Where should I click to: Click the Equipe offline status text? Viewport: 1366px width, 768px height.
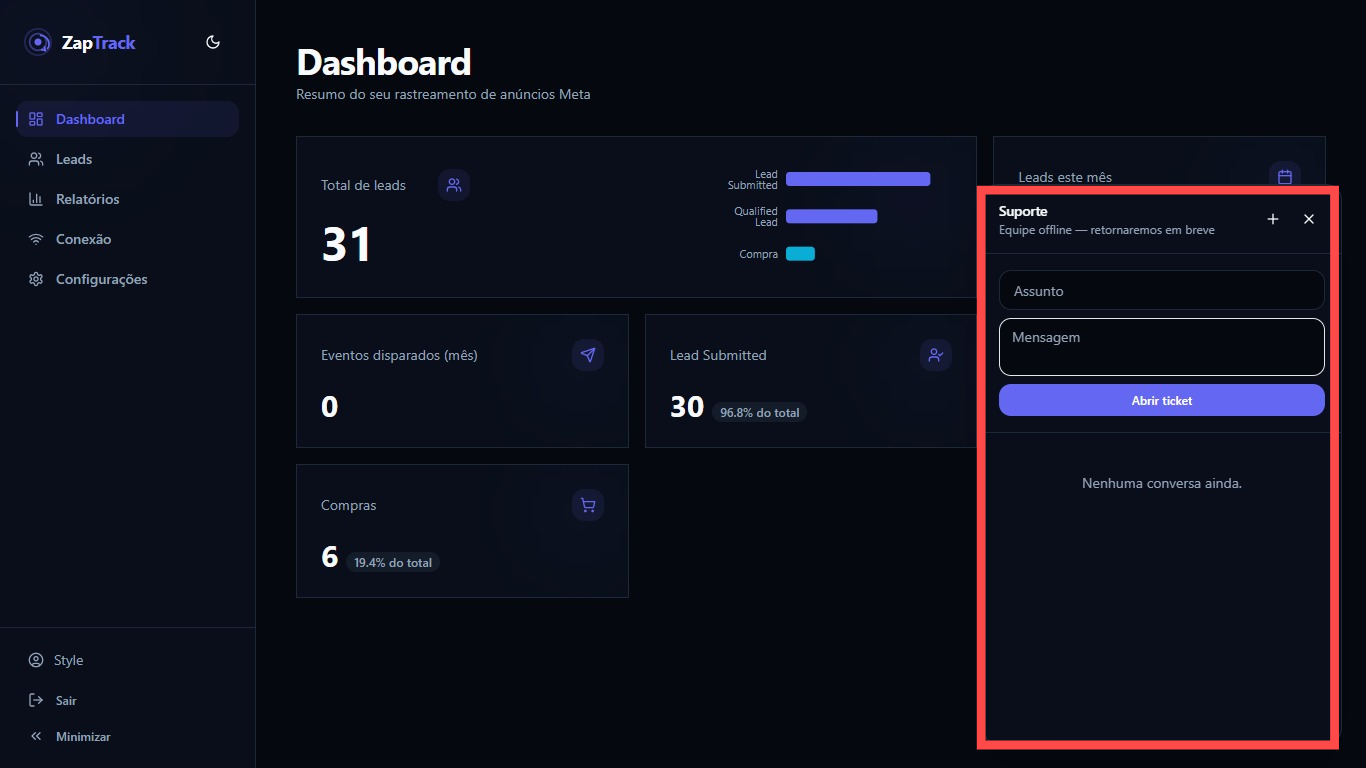pos(1107,230)
